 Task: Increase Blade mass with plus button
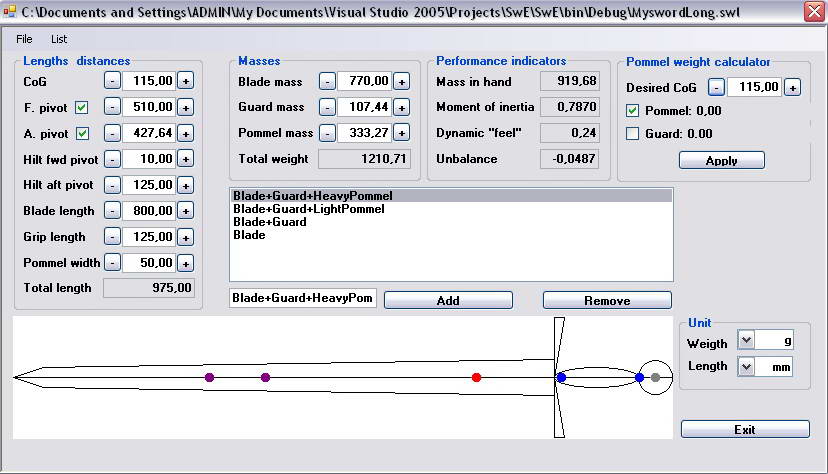(x=401, y=82)
